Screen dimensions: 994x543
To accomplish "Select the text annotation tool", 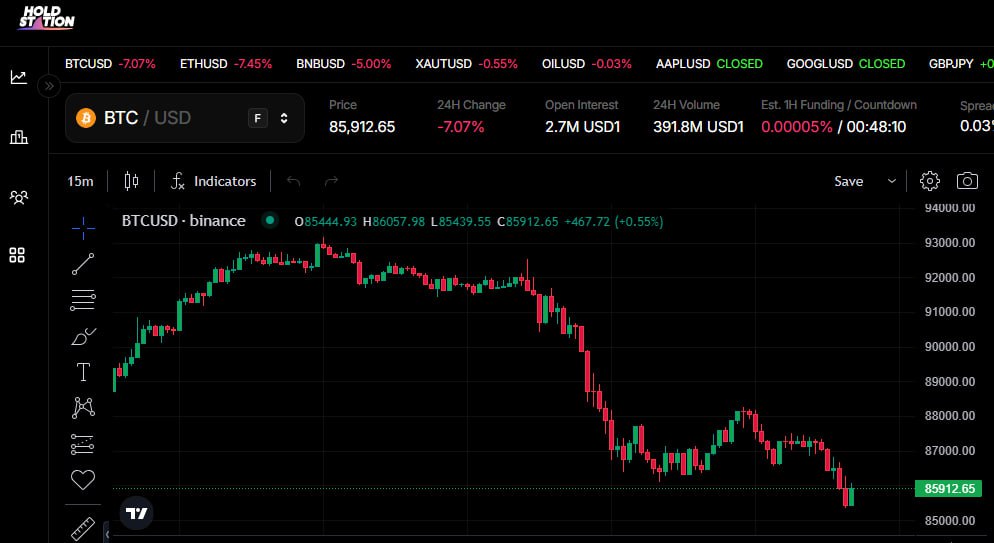I will point(83,372).
